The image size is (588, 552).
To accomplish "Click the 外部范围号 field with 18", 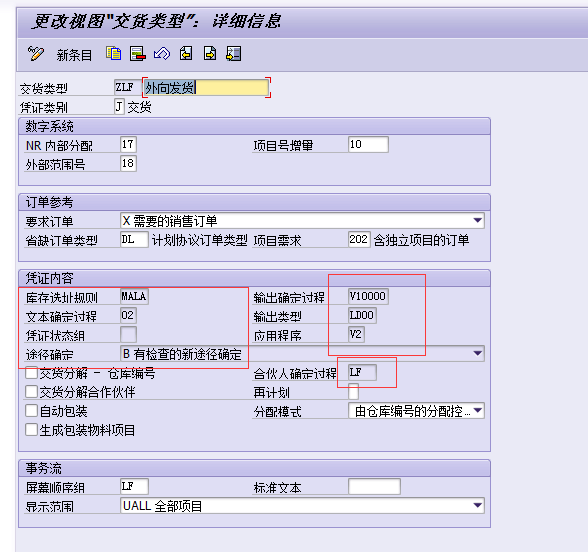I will (128, 164).
